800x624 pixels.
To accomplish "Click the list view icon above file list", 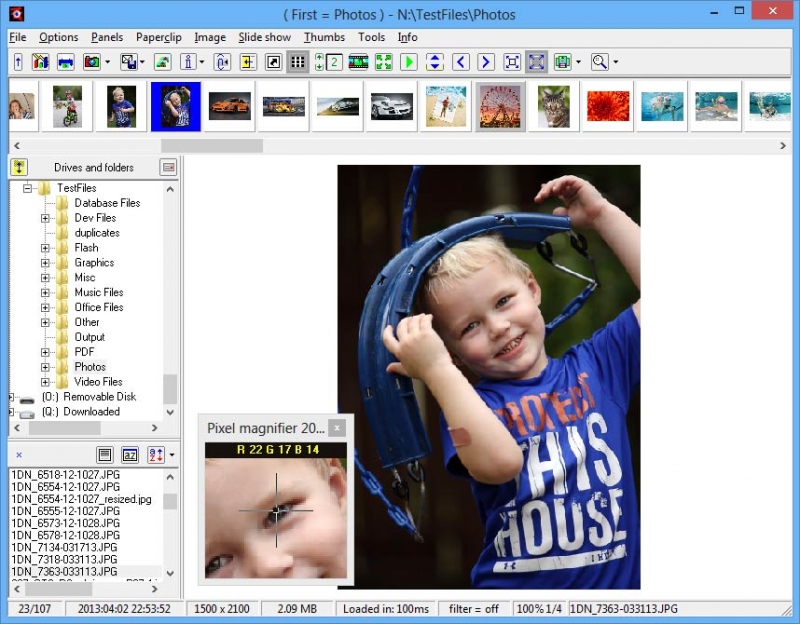I will 105,455.
